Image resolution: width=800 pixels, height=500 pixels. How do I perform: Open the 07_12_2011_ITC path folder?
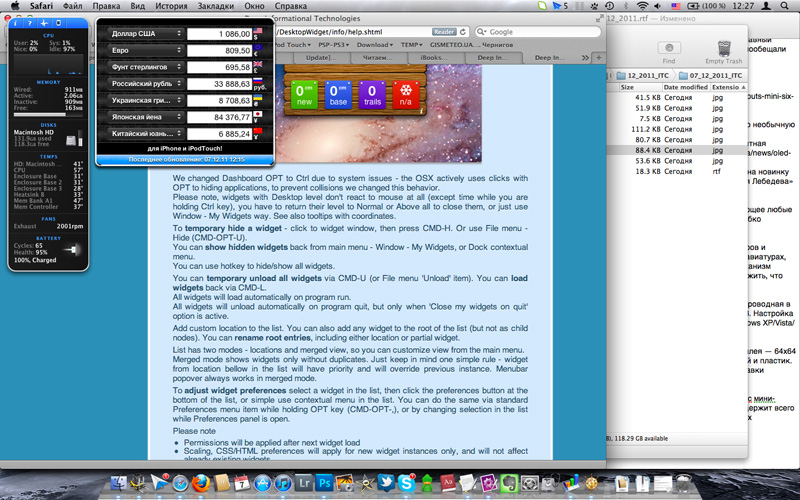tap(710, 76)
